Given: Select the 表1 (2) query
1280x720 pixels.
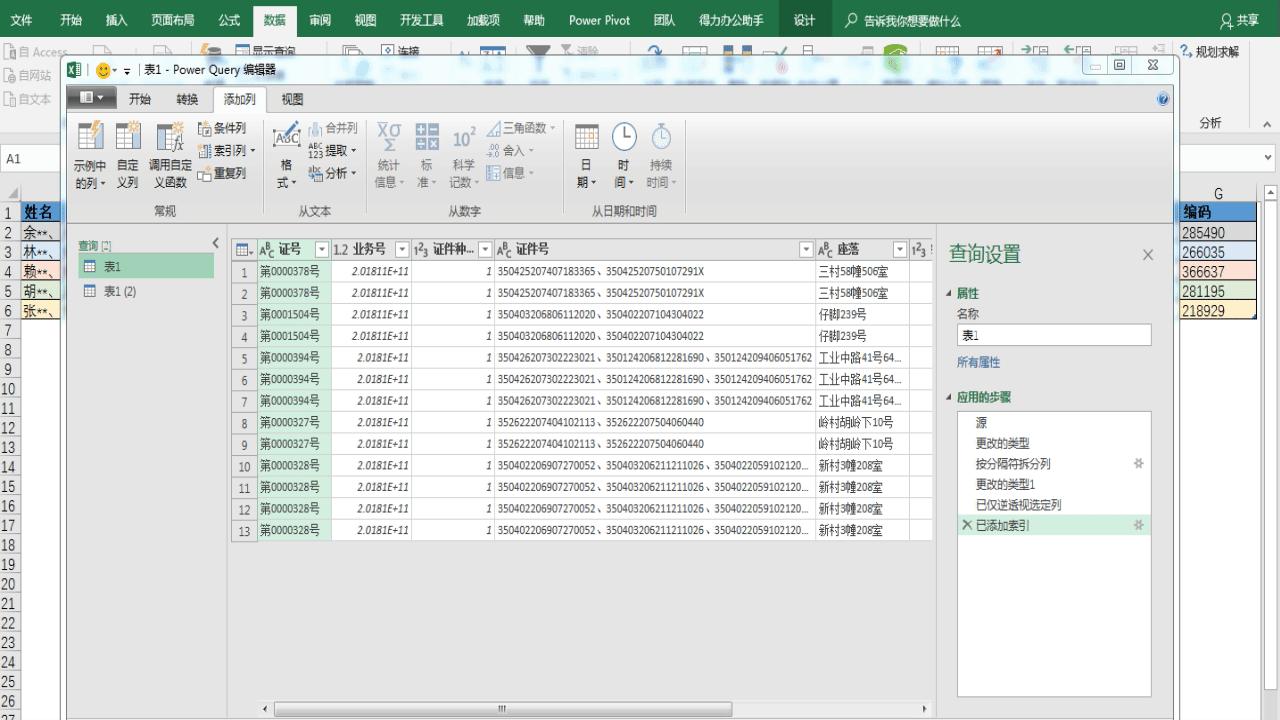Looking at the screenshot, I should click(x=120, y=291).
